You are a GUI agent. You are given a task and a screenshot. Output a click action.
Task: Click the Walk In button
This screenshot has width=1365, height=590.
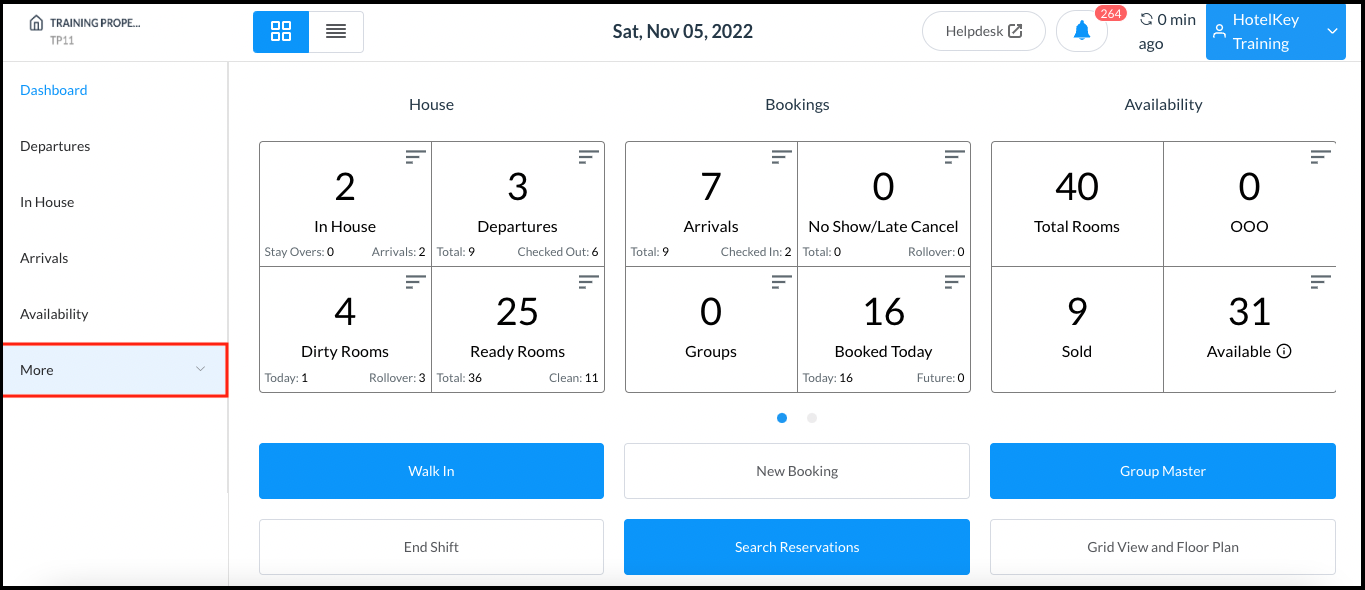tap(430, 470)
